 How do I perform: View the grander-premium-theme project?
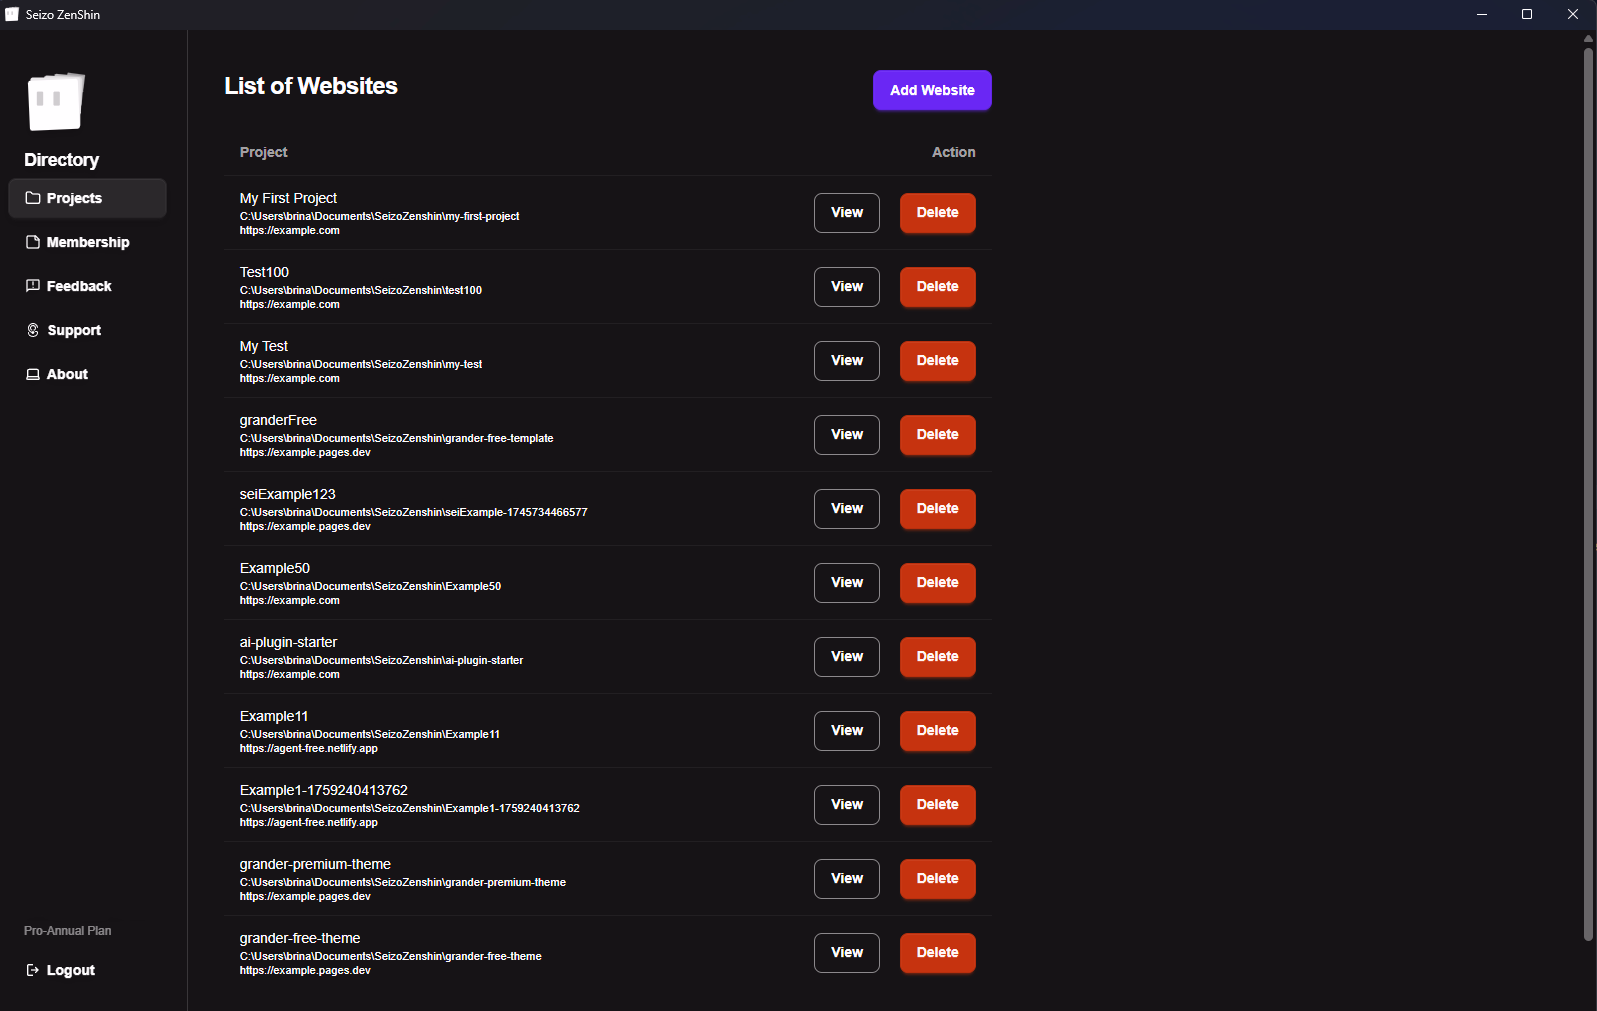coord(847,879)
